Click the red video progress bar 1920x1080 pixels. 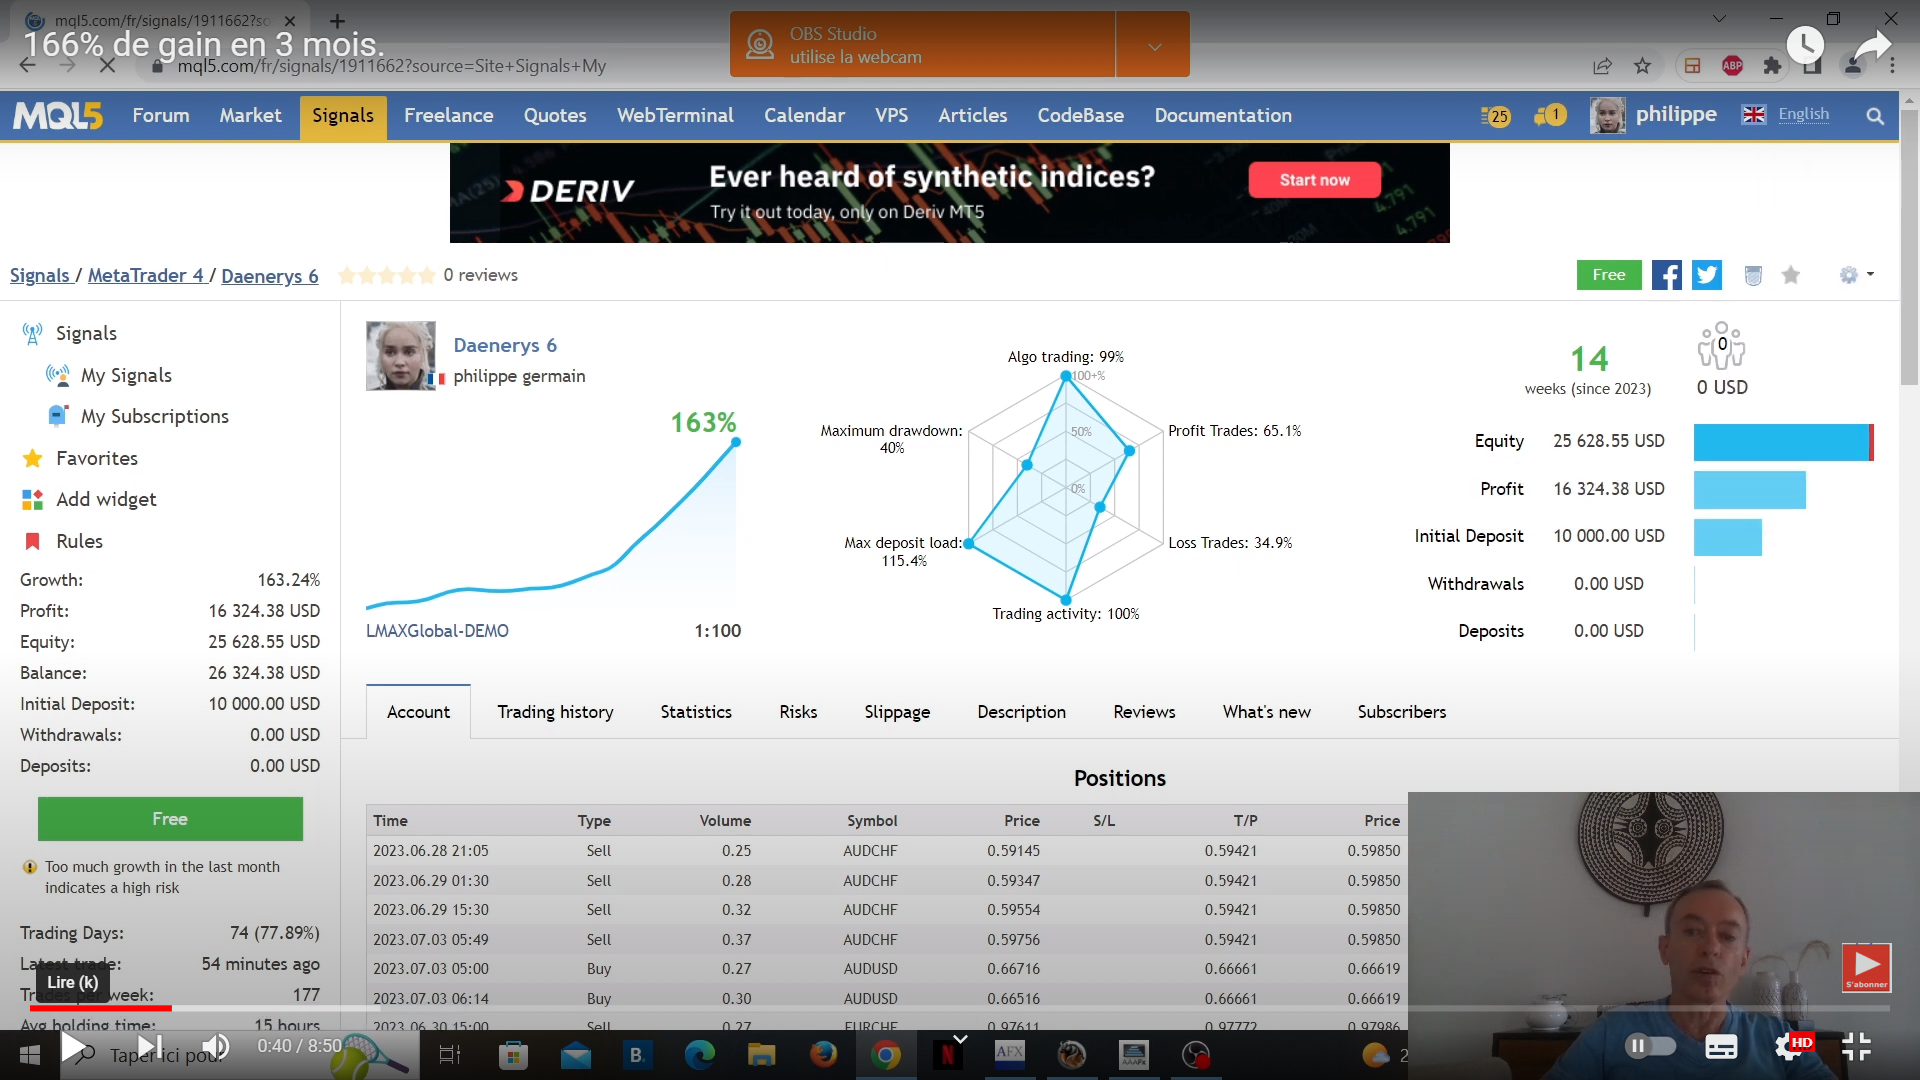pos(100,1008)
